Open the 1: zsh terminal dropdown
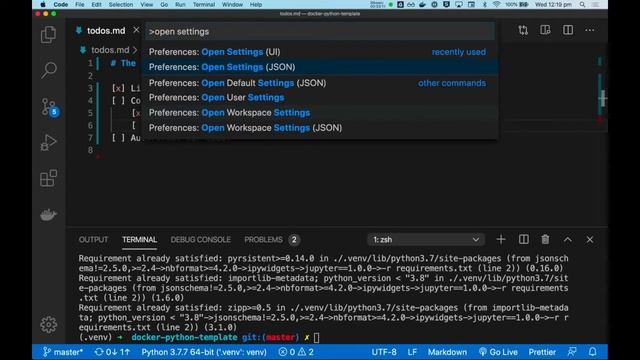 point(426,240)
